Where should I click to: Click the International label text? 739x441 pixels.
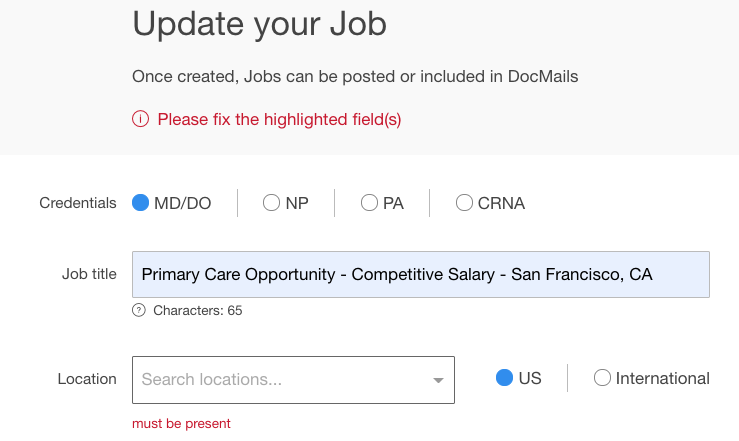[663, 378]
